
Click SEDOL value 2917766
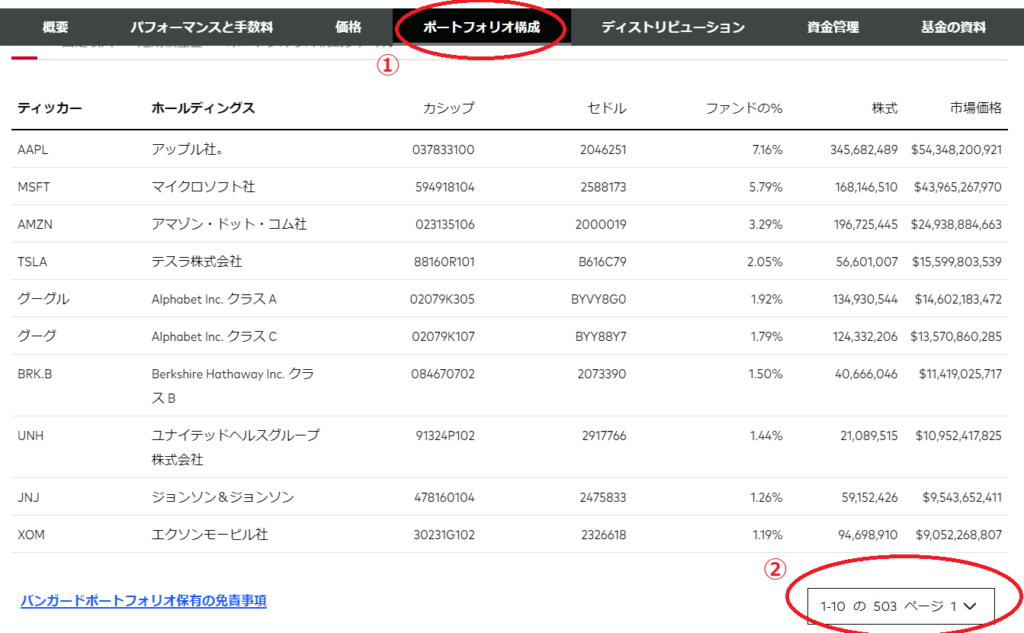(x=604, y=435)
